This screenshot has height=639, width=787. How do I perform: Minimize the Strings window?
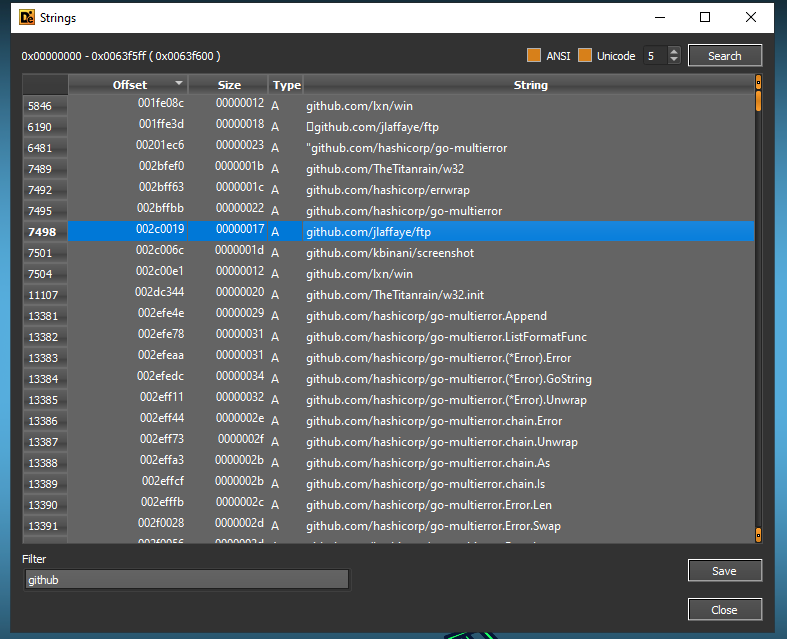[660, 18]
